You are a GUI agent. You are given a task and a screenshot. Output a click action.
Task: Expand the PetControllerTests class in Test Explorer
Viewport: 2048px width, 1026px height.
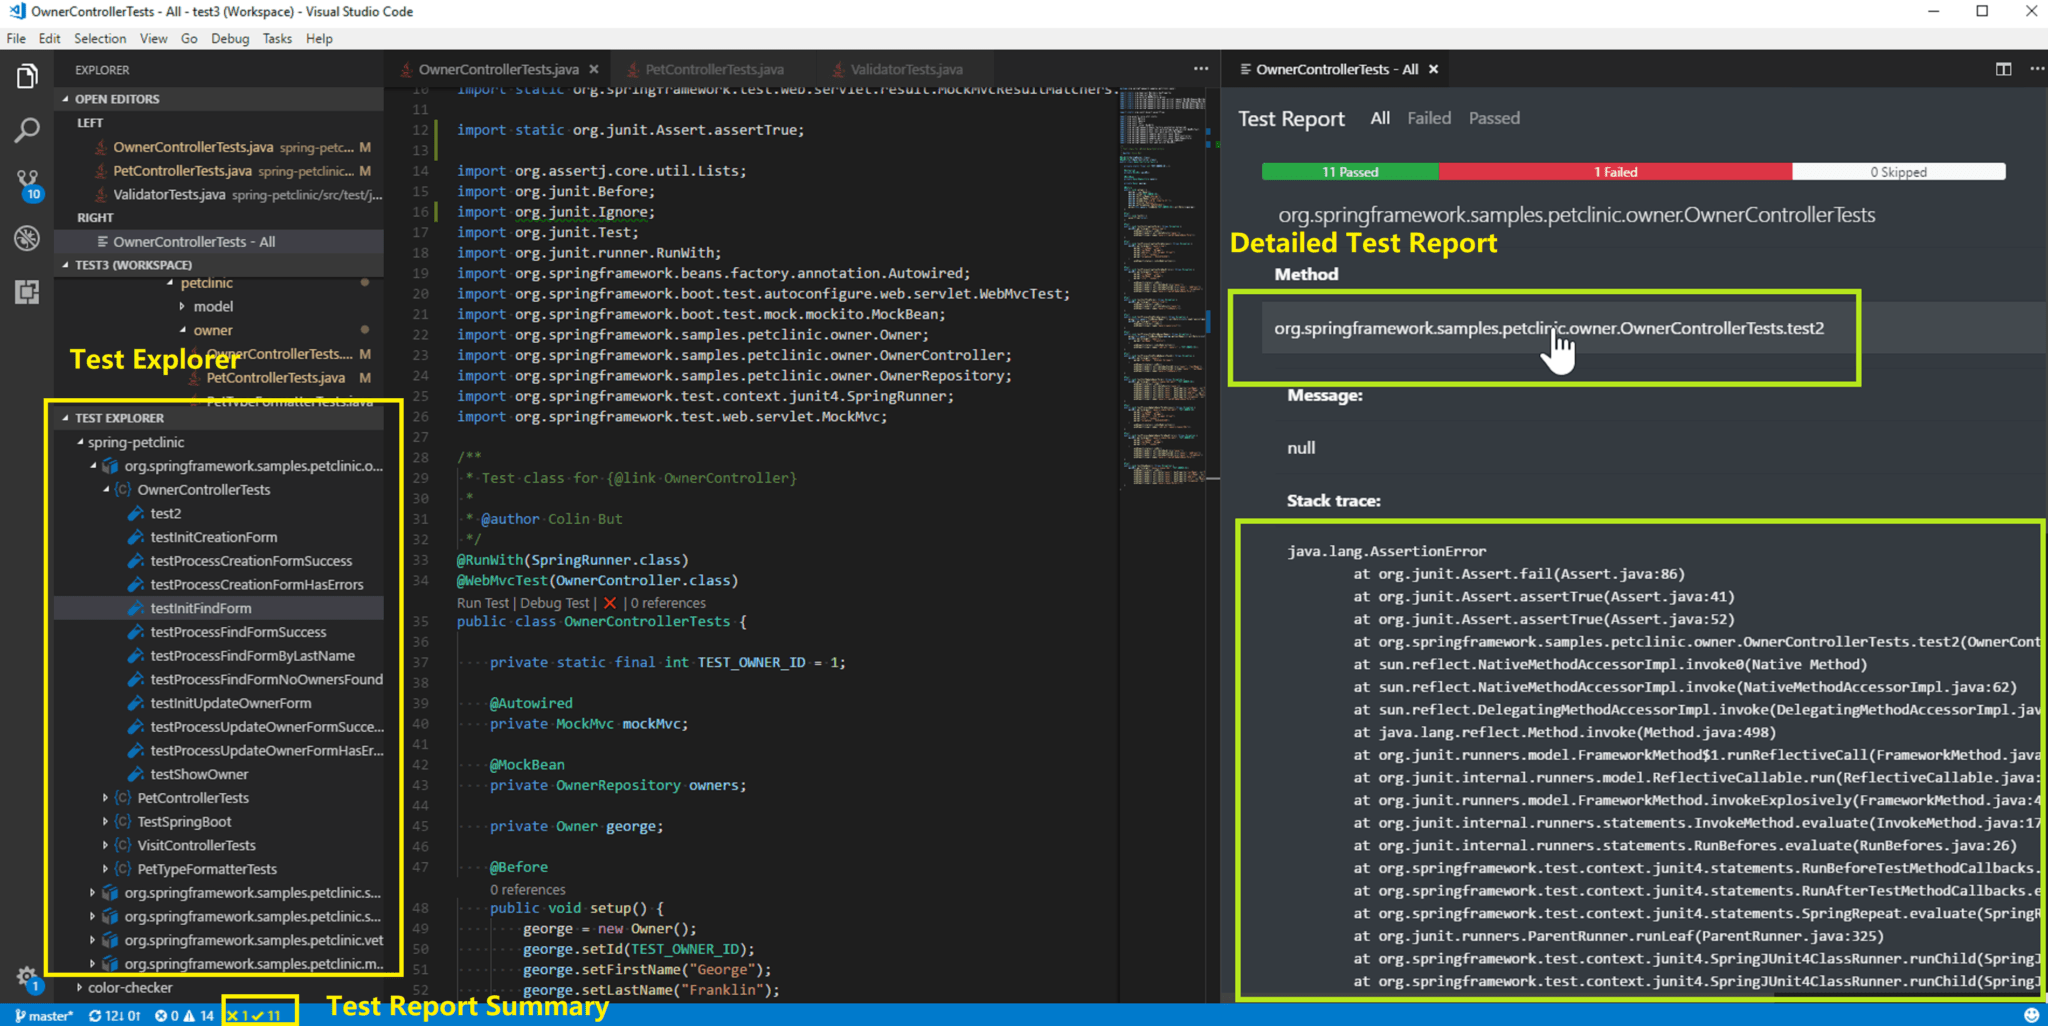(x=107, y=797)
